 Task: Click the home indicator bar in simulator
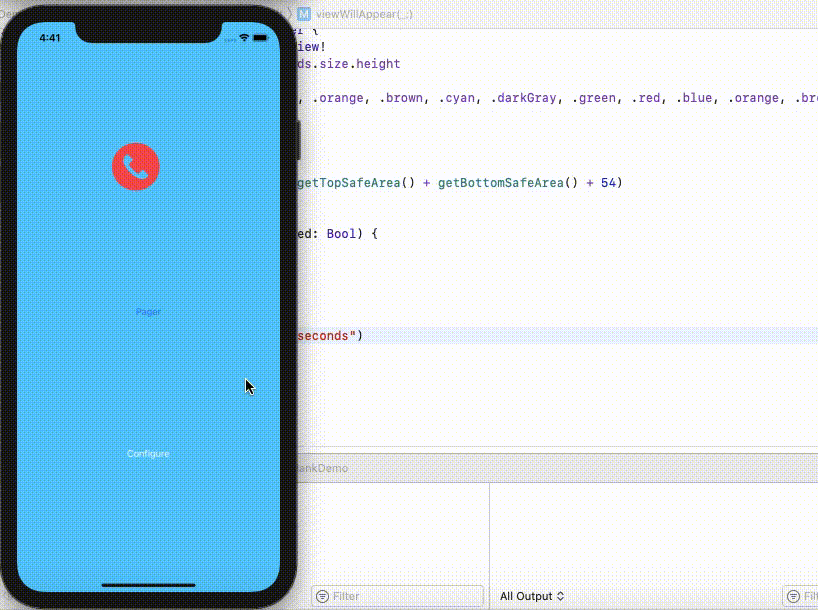pyautogui.click(x=148, y=585)
